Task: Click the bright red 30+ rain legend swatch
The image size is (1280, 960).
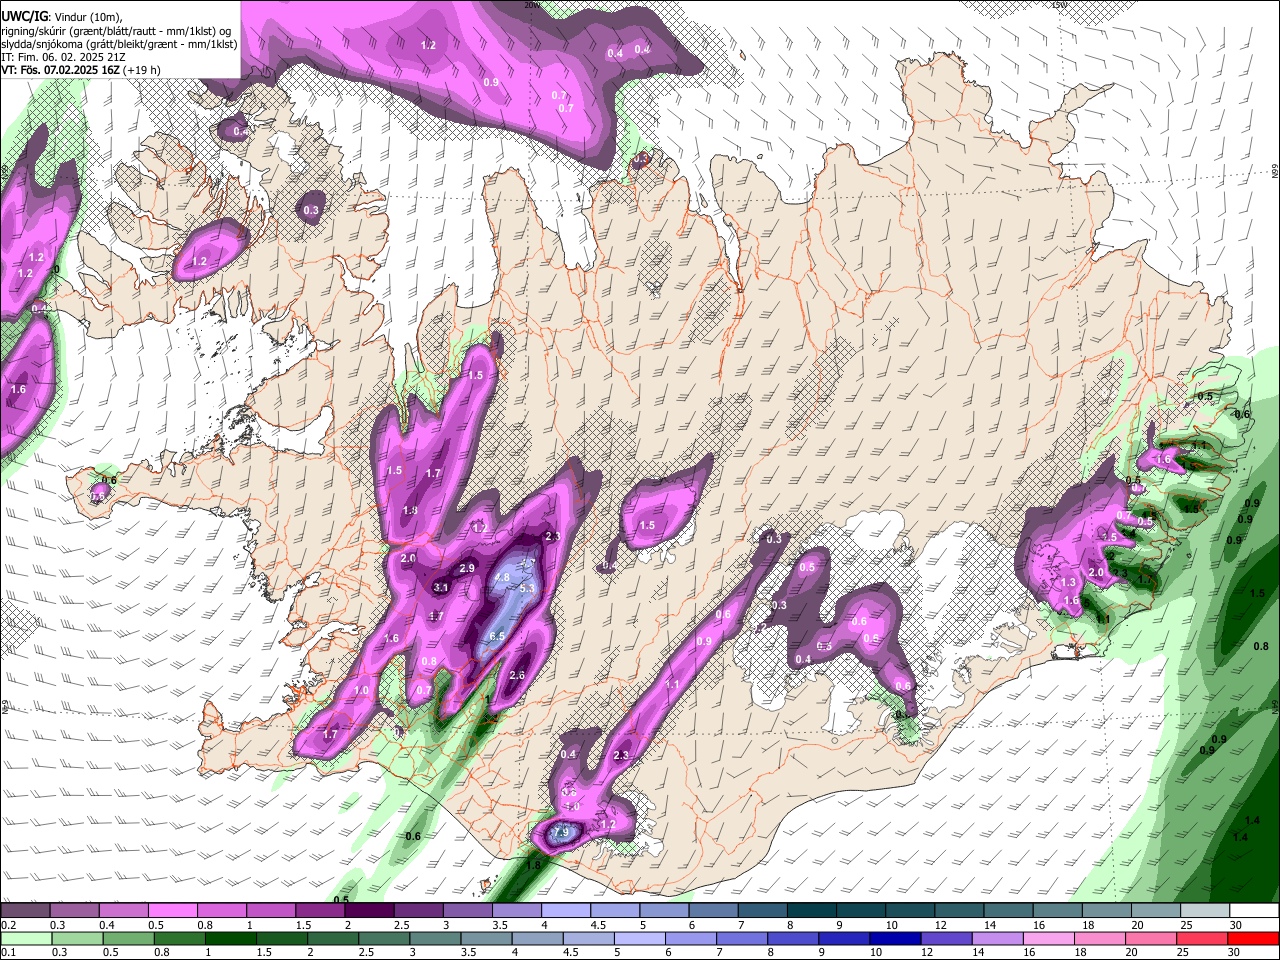Action: click(x=1255, y=939)
